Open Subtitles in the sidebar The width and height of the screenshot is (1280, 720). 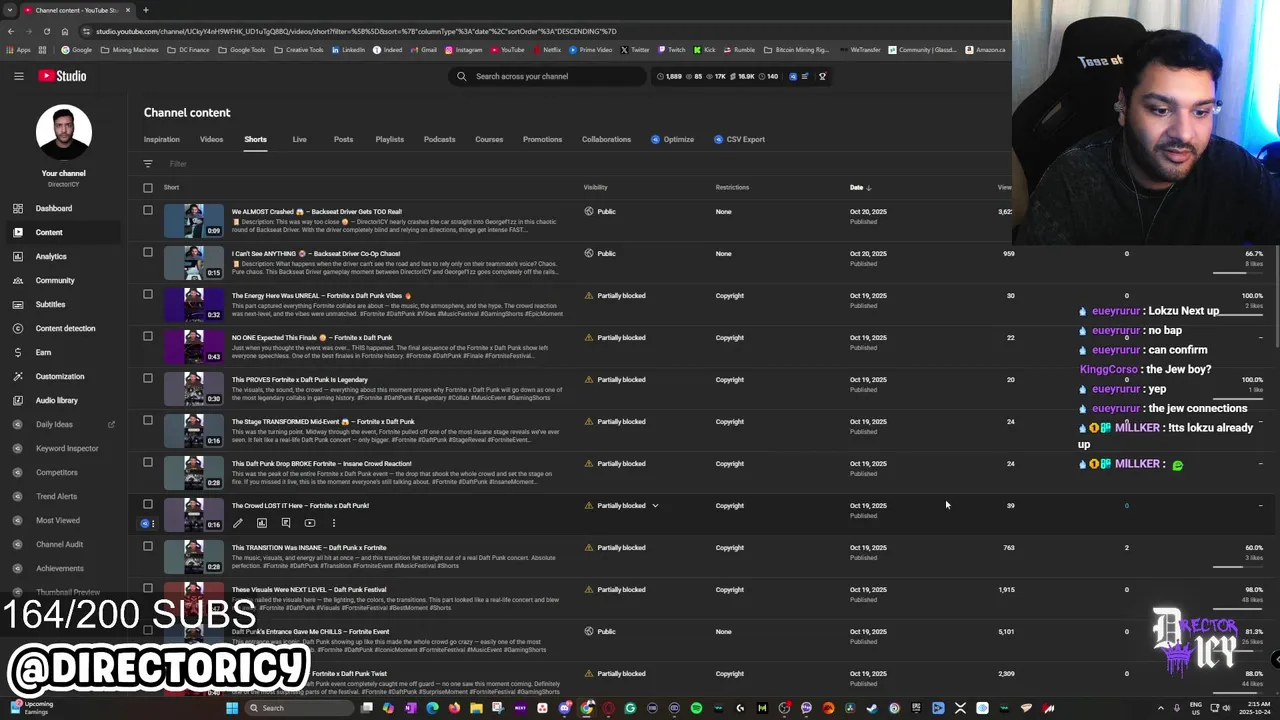click(x=50, y=304)
